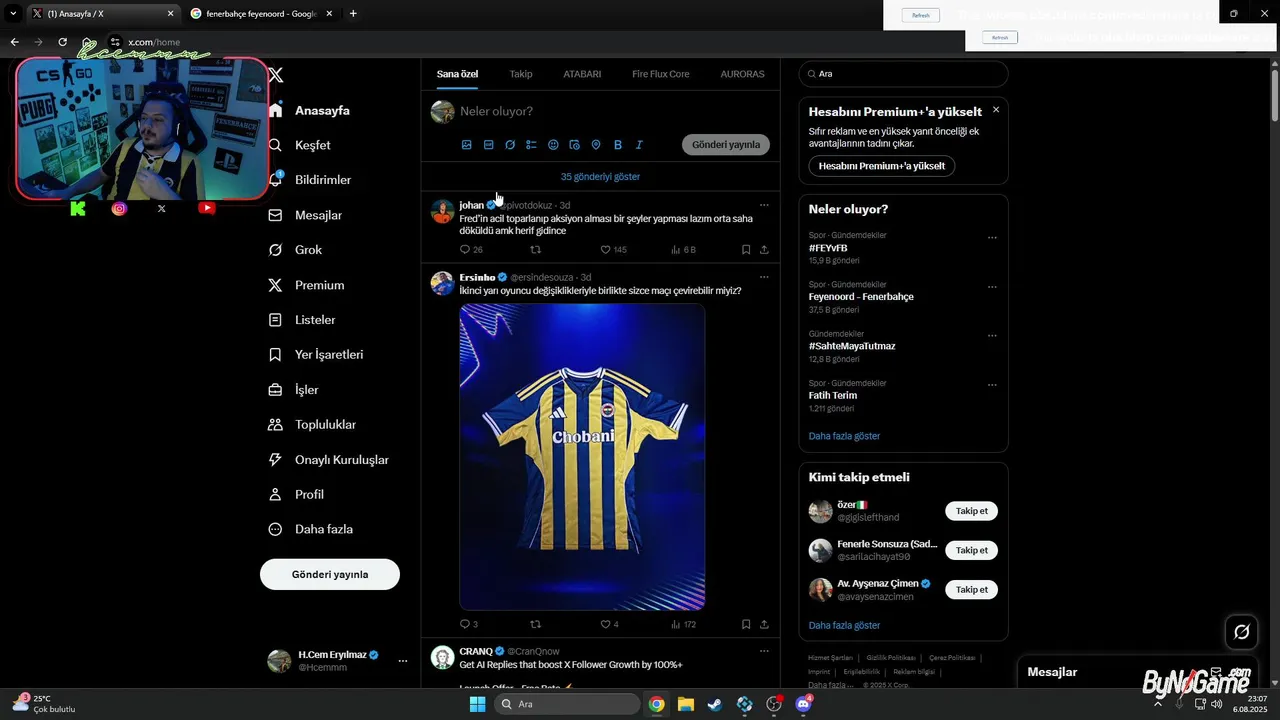Show more trends under Neler oluyor
The image size is (1280, 720).
(x=844, y=436)
